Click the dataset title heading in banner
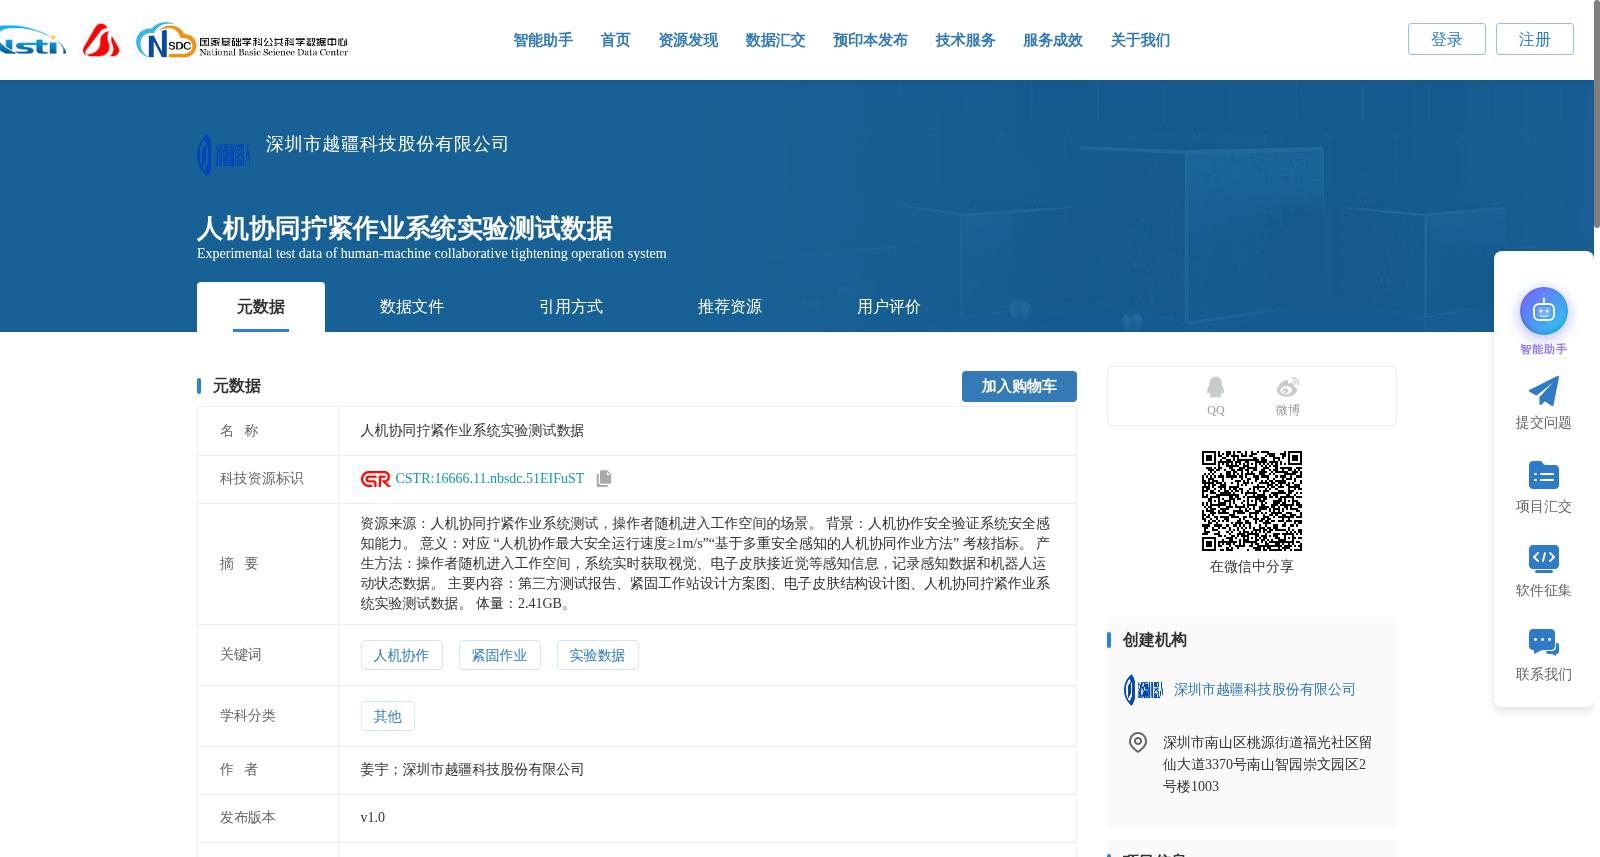Image resolution: width=1600 pixels, height=857 pixels. click(405, 229)
